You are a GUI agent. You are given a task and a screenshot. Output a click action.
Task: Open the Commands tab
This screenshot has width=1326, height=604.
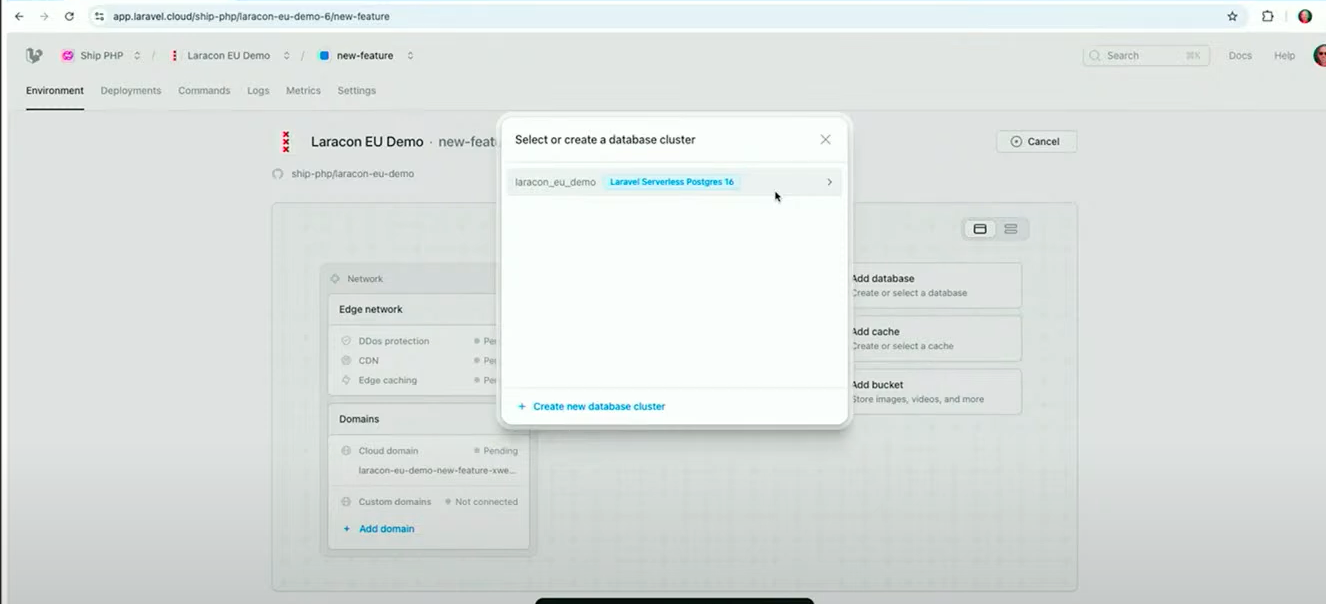coord(204,90)
